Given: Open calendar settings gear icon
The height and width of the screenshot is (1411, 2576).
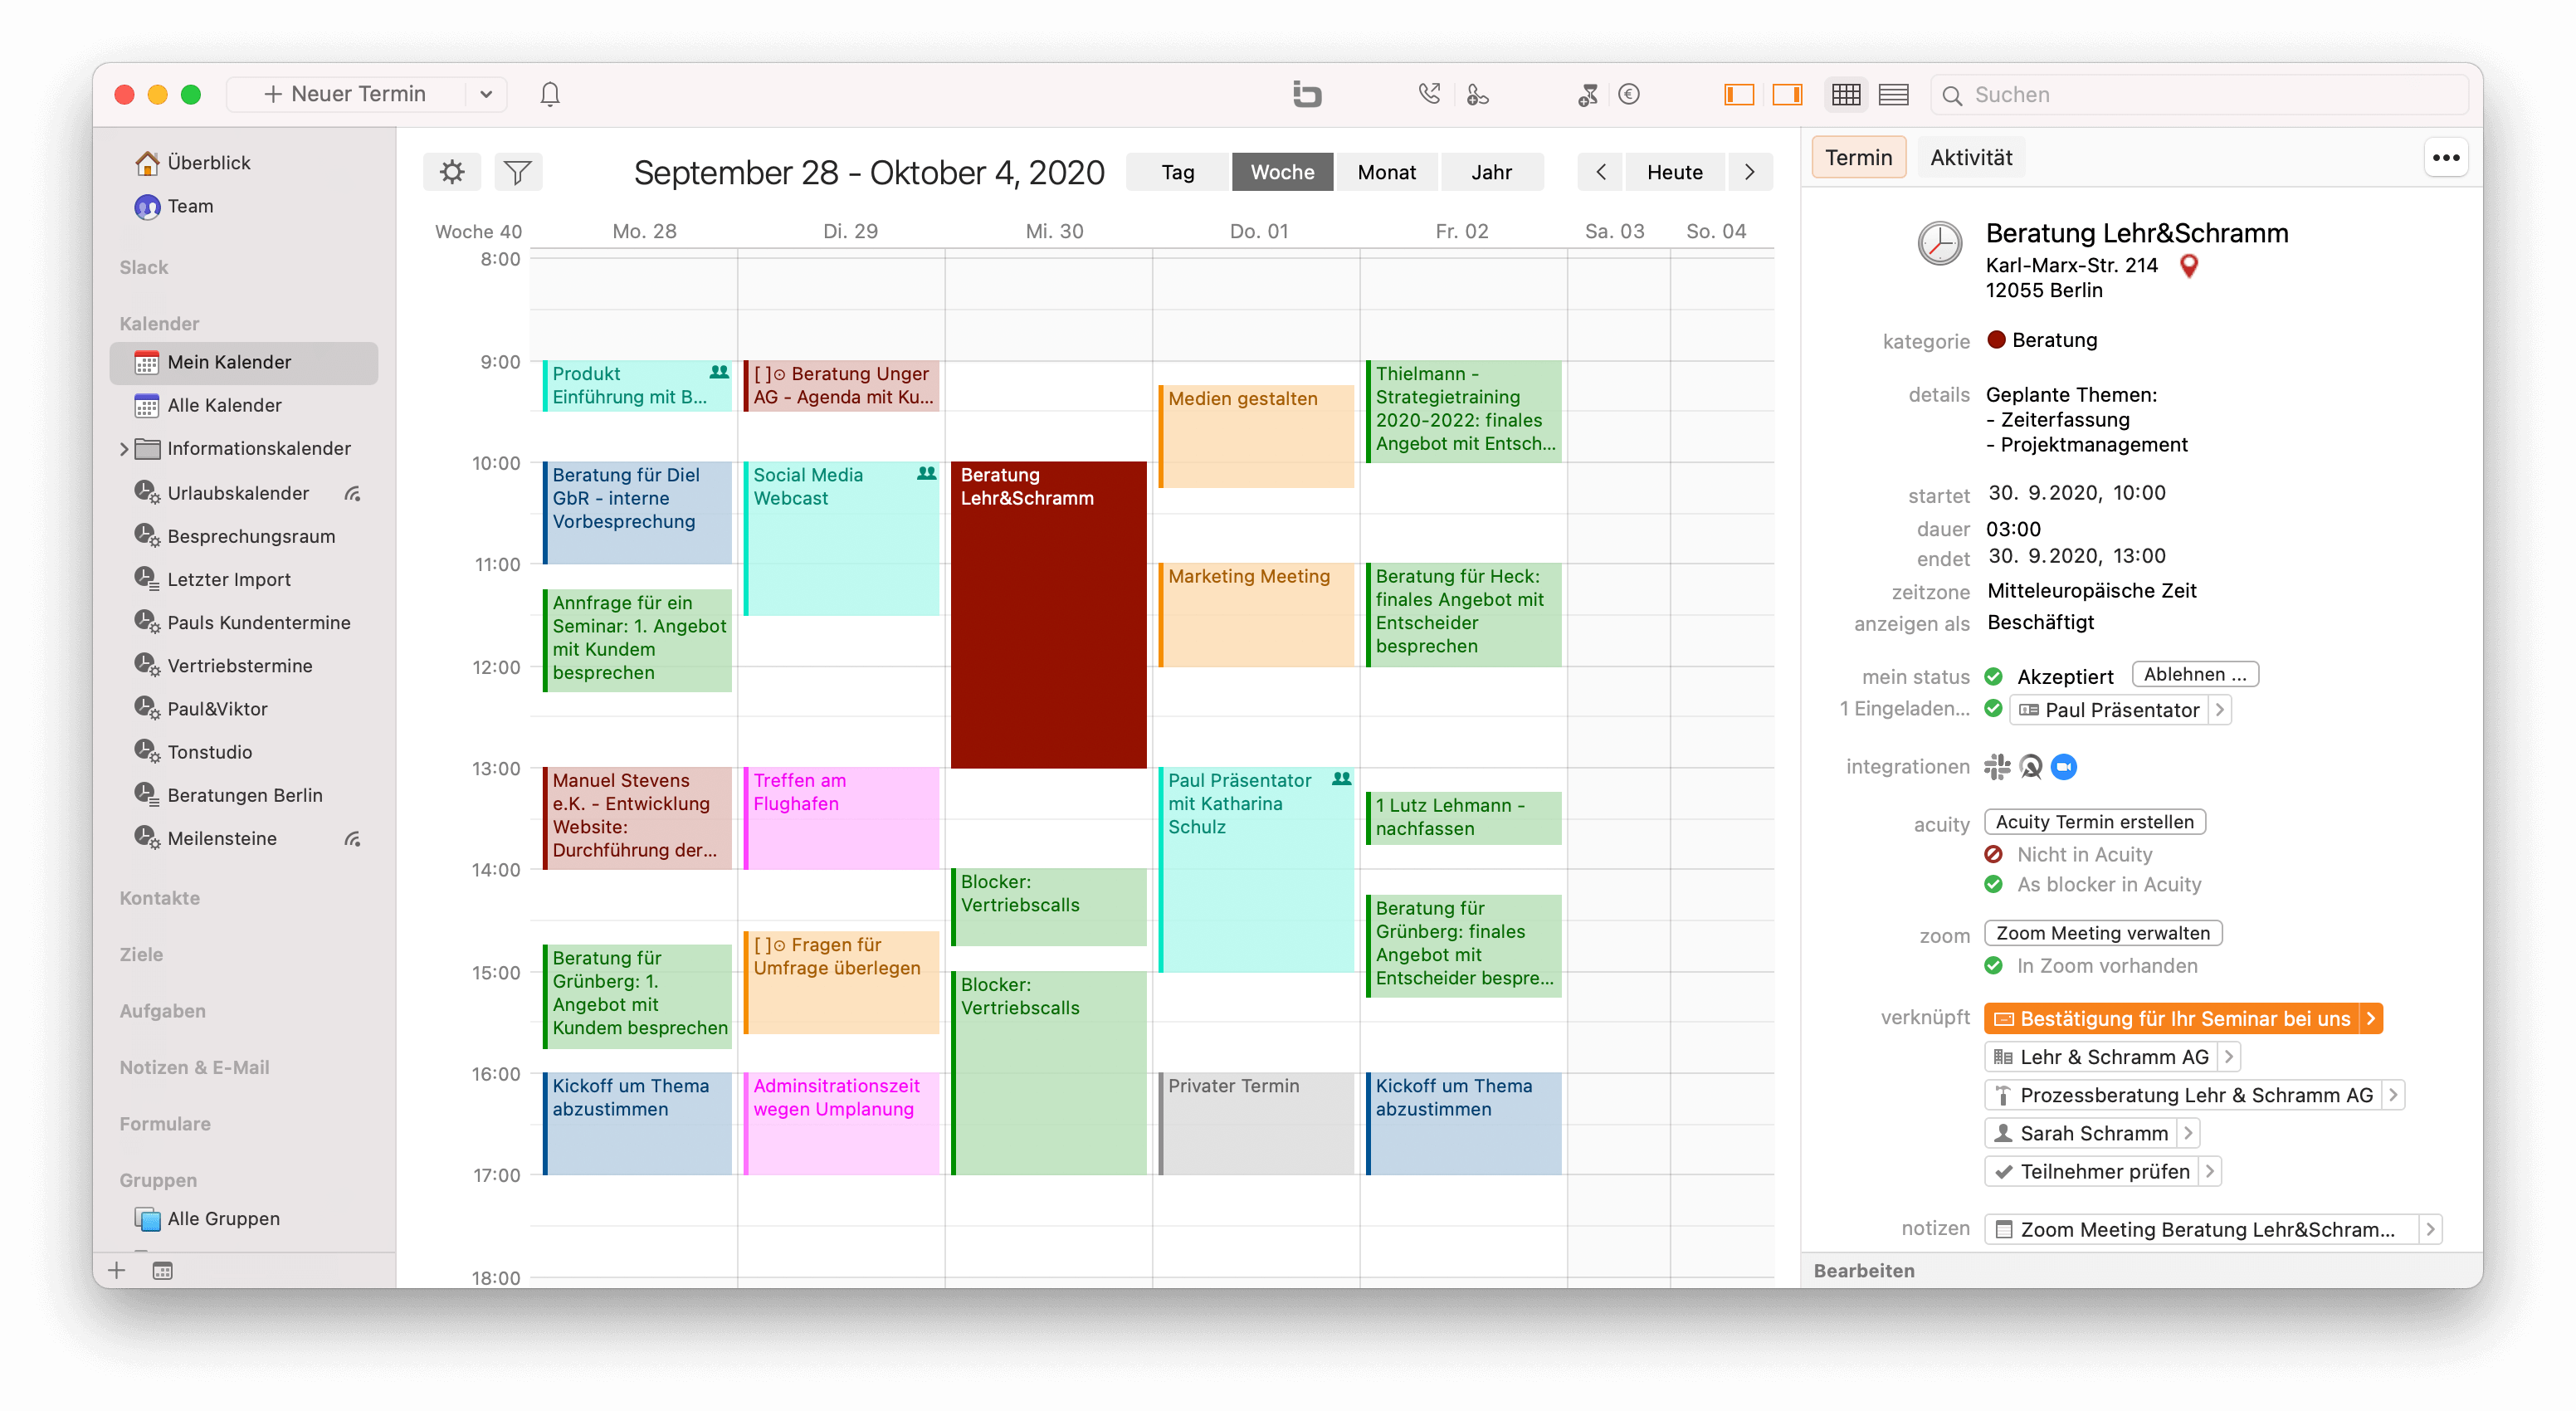Looking at the screenshot, I should click(x=452, y=172).
